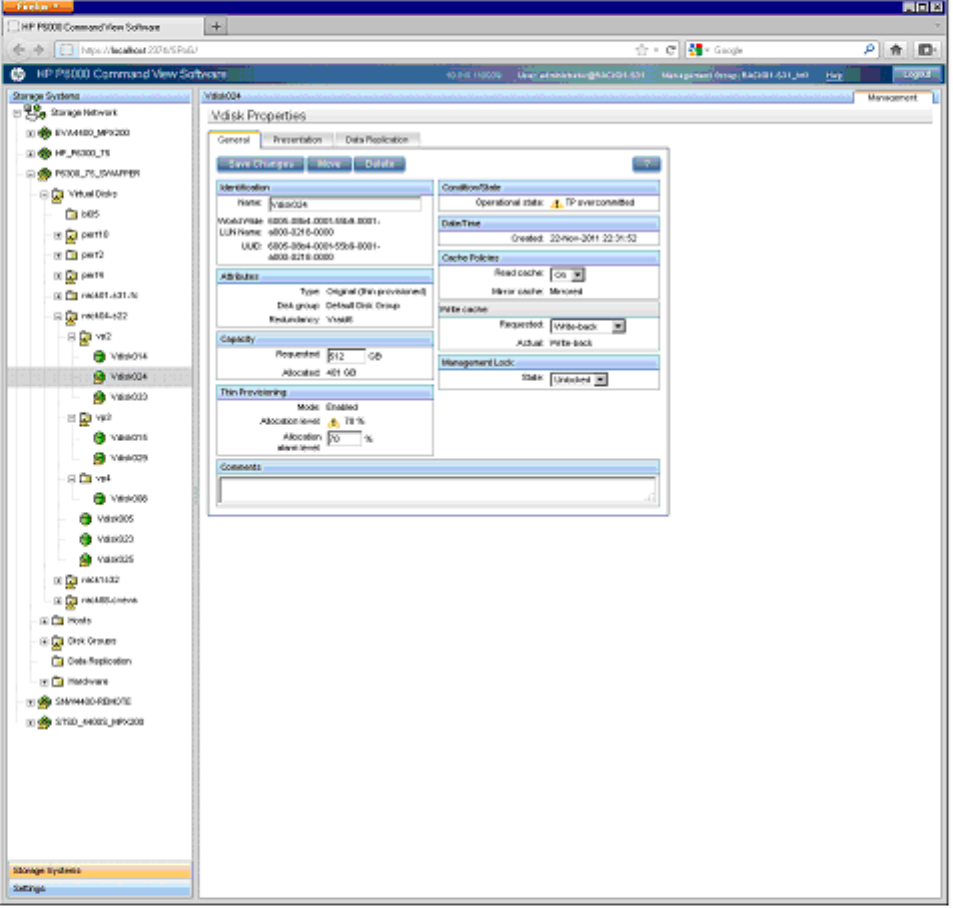The image size is (953, 908).
Task: Click the Move button
Action: pyautogui.click(x=329, y=164)
